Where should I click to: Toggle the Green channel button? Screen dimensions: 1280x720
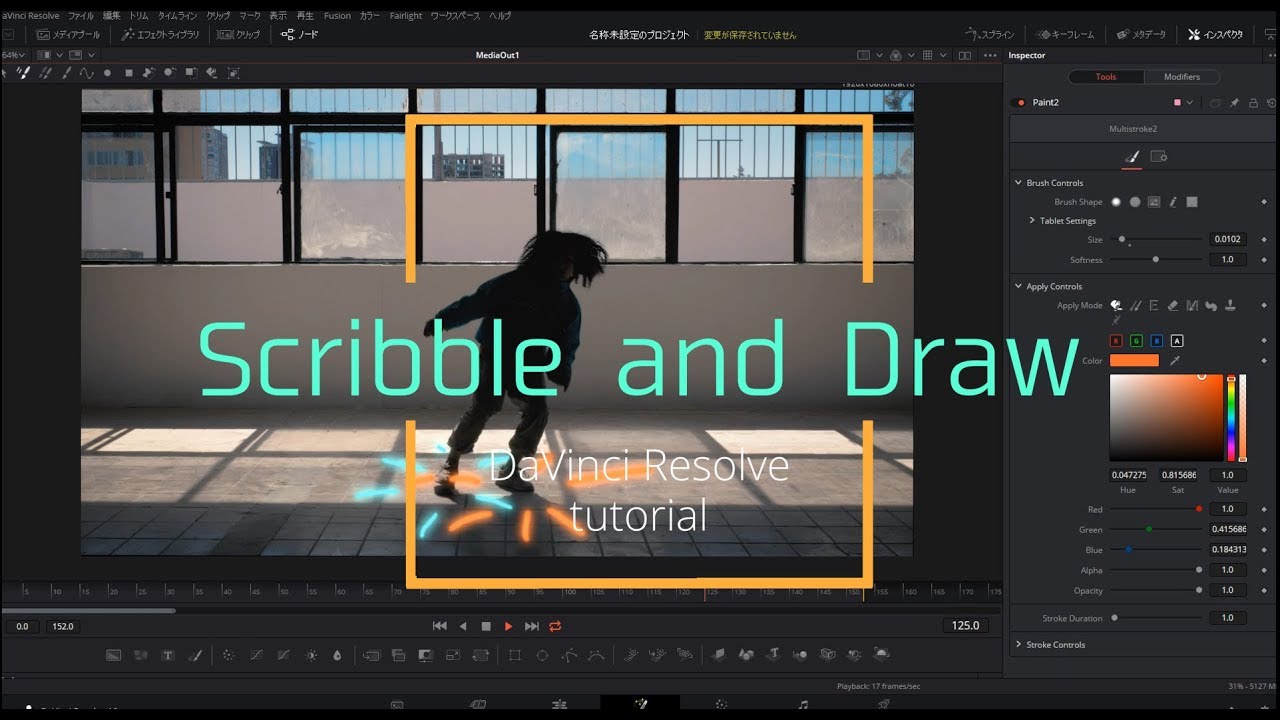coord(1137,341)
